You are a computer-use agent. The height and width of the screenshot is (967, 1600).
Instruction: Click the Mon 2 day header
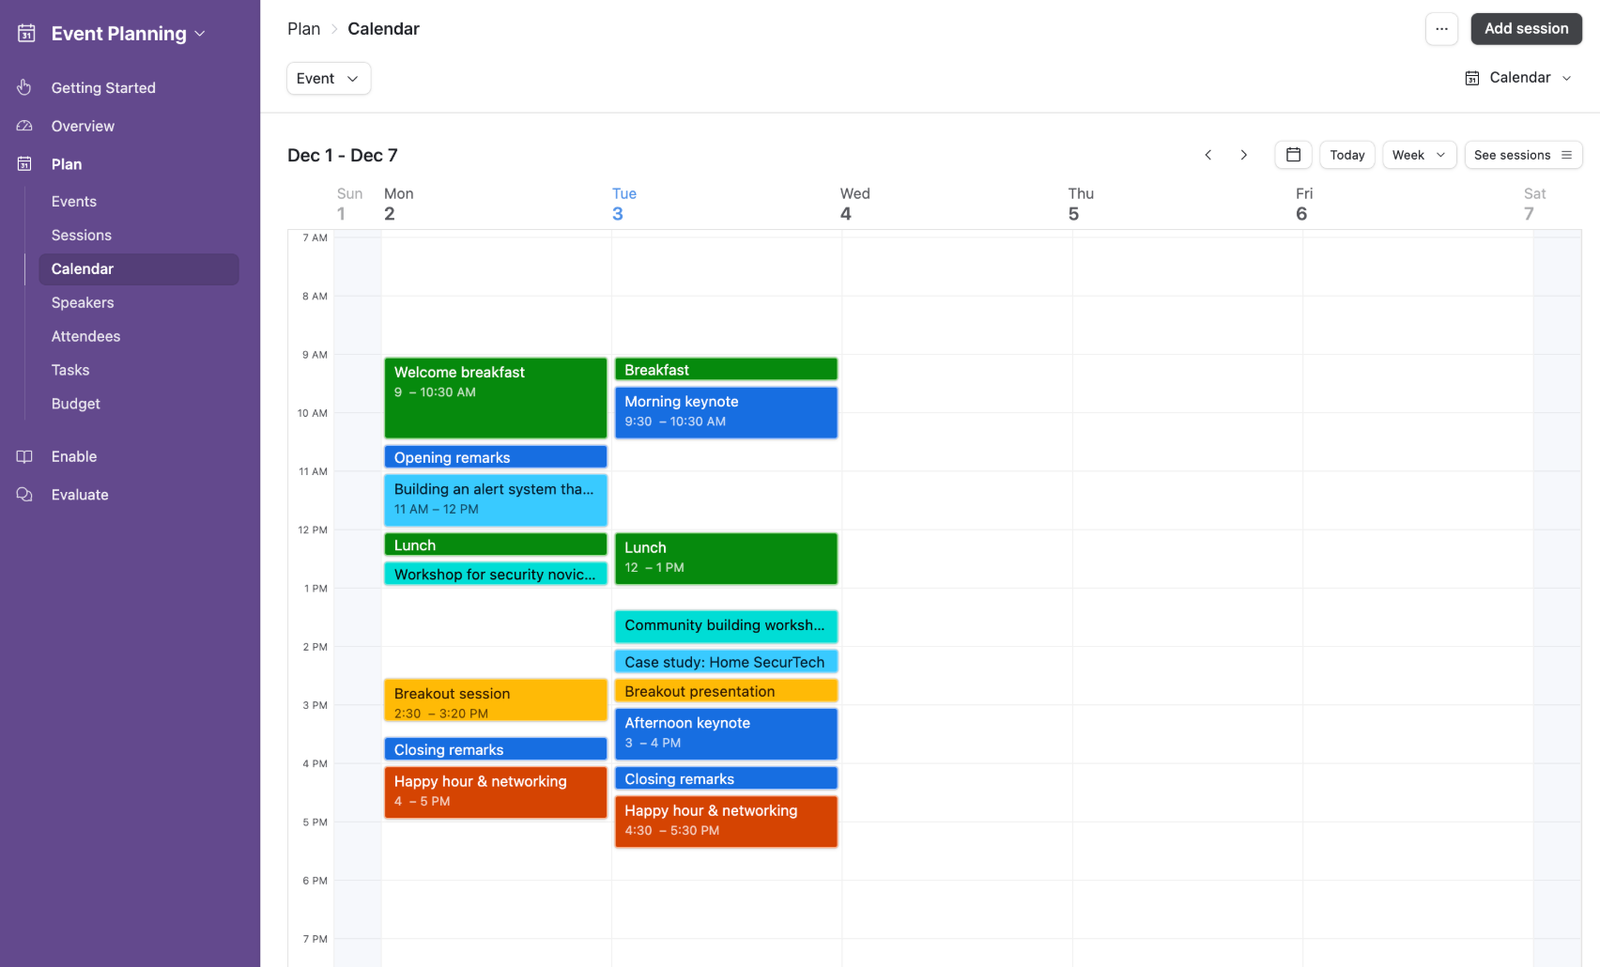pyautogui.click(x=398, y=204)
